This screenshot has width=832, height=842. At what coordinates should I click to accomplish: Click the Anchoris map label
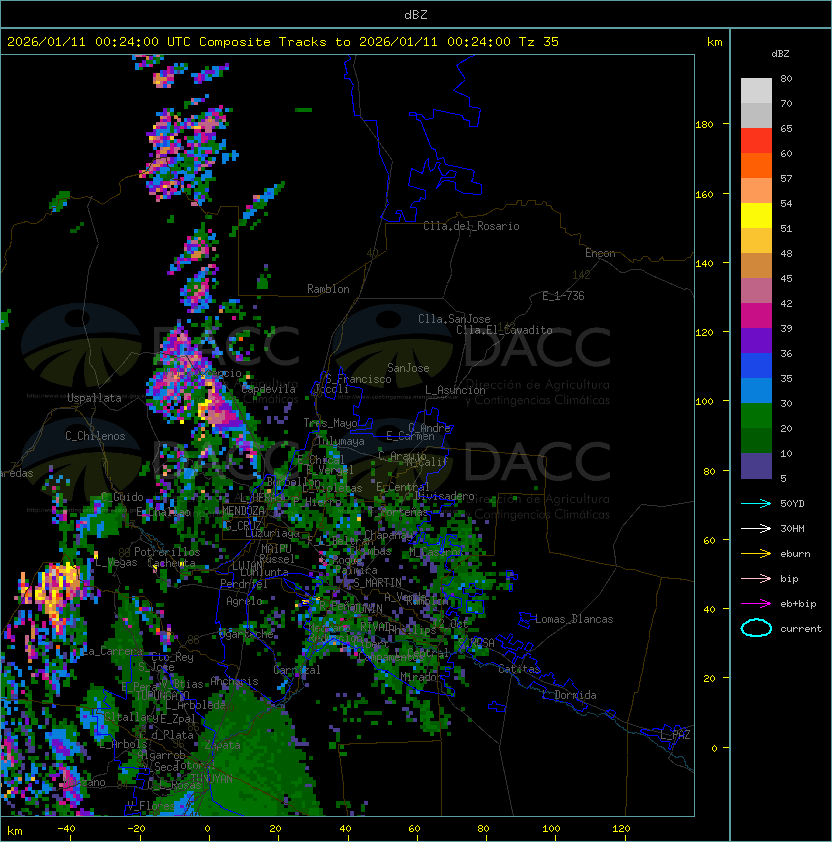(234, 681)
